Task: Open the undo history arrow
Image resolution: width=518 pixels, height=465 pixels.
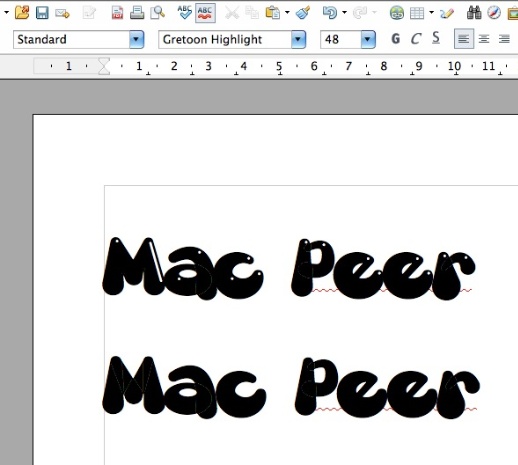Action: tap(345, 13)
